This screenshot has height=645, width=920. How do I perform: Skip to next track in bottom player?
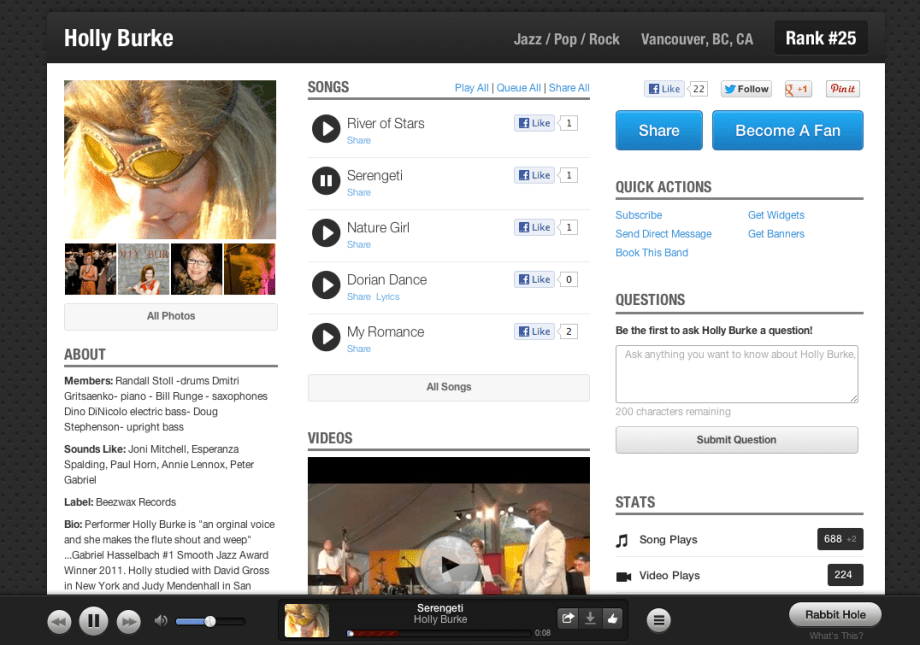pos(128,622)
